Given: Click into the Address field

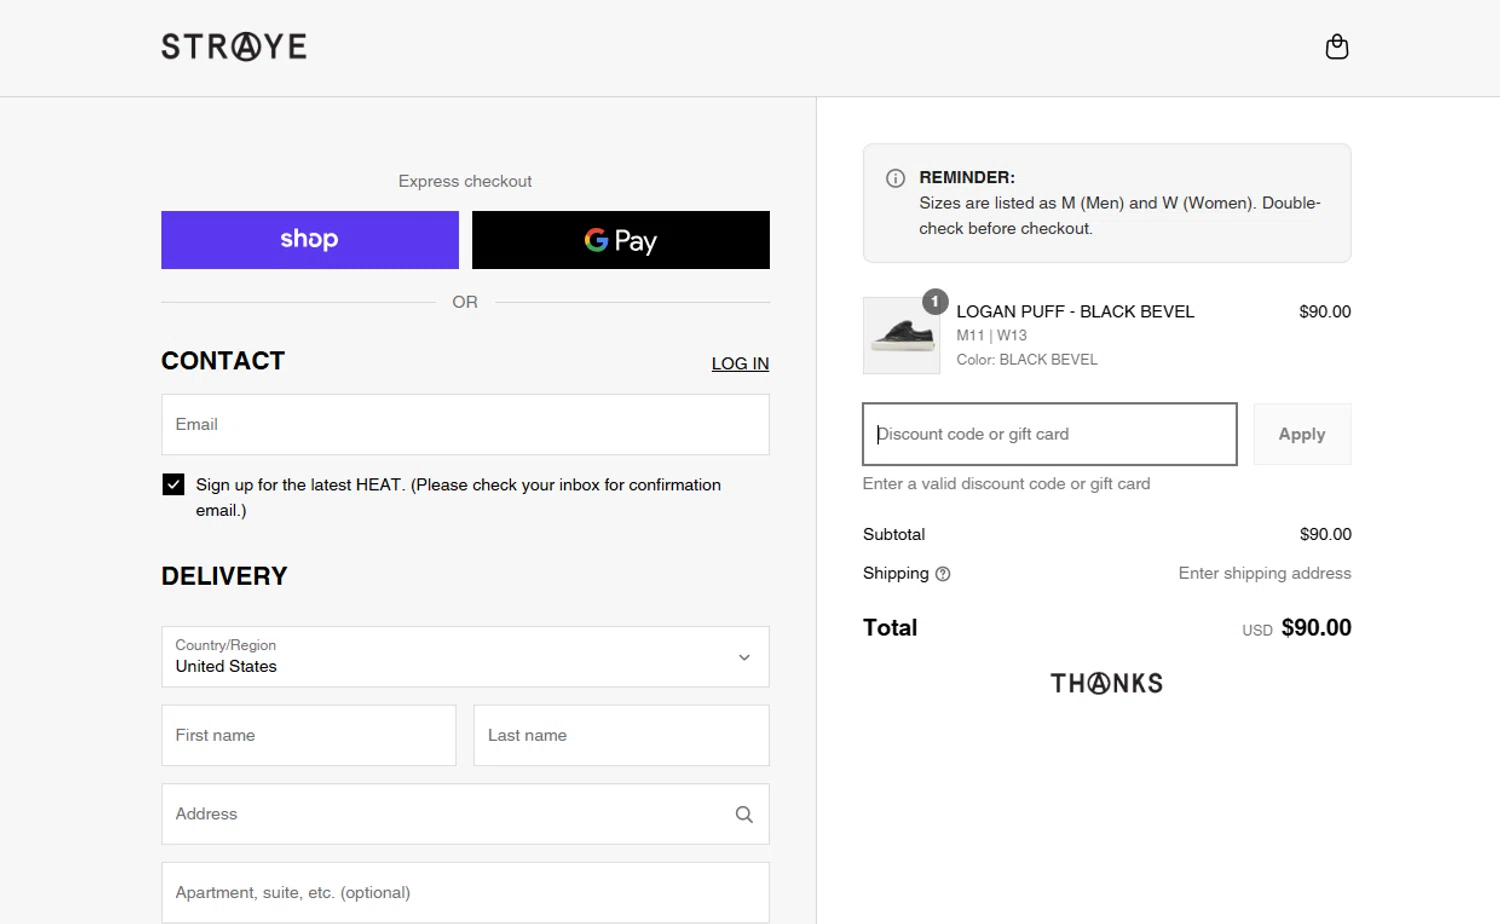Looking at the screenshot, I should coord(465,814).
